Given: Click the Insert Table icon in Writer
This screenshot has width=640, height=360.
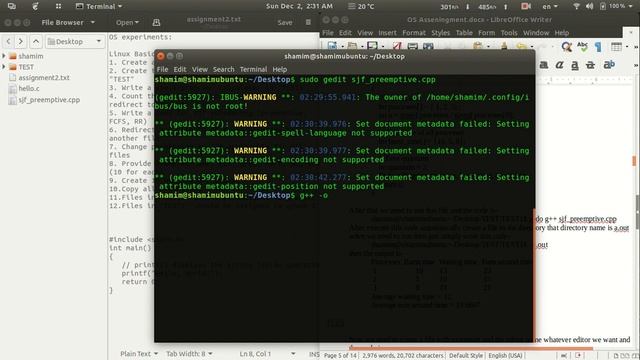Looking at the screenshot, I should [616, 47].
